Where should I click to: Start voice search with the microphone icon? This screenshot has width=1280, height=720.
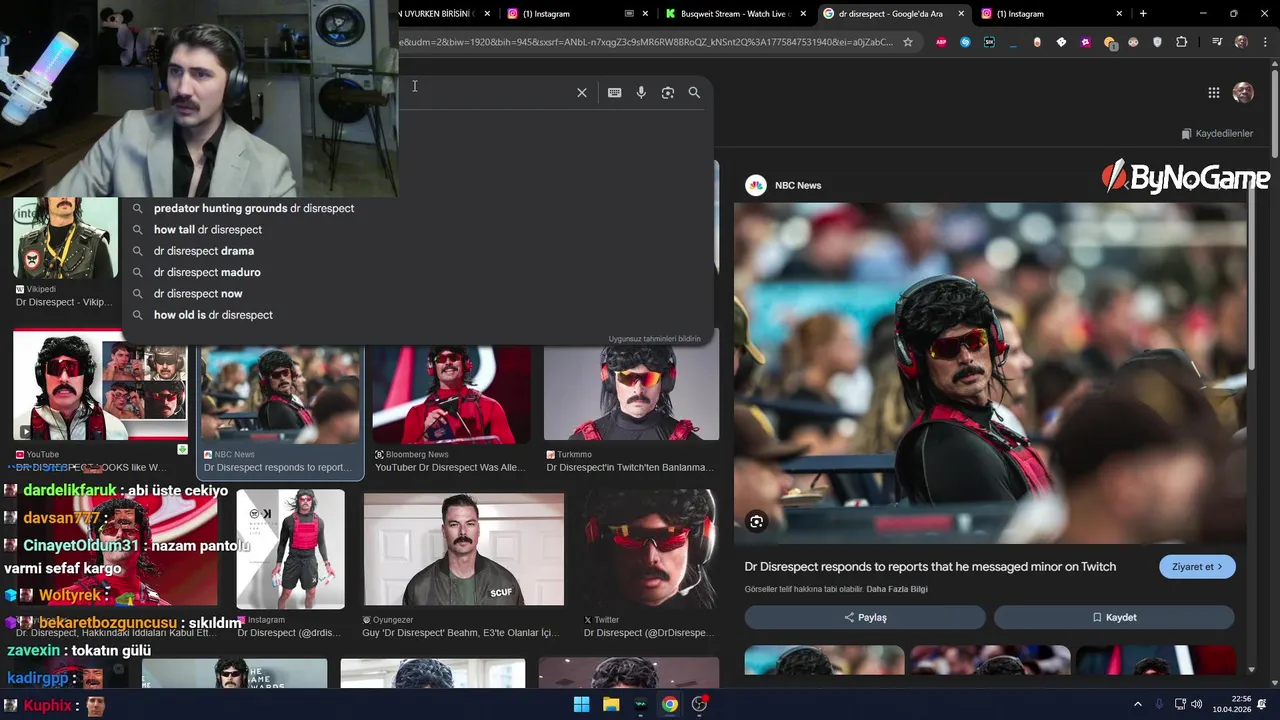[x=641, y=93]
